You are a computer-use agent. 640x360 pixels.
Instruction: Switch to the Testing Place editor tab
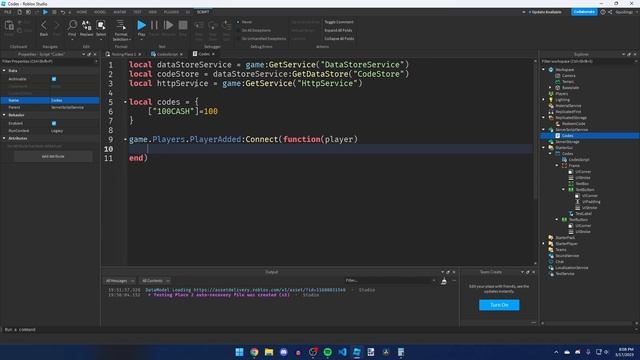[x=123, y=54]
